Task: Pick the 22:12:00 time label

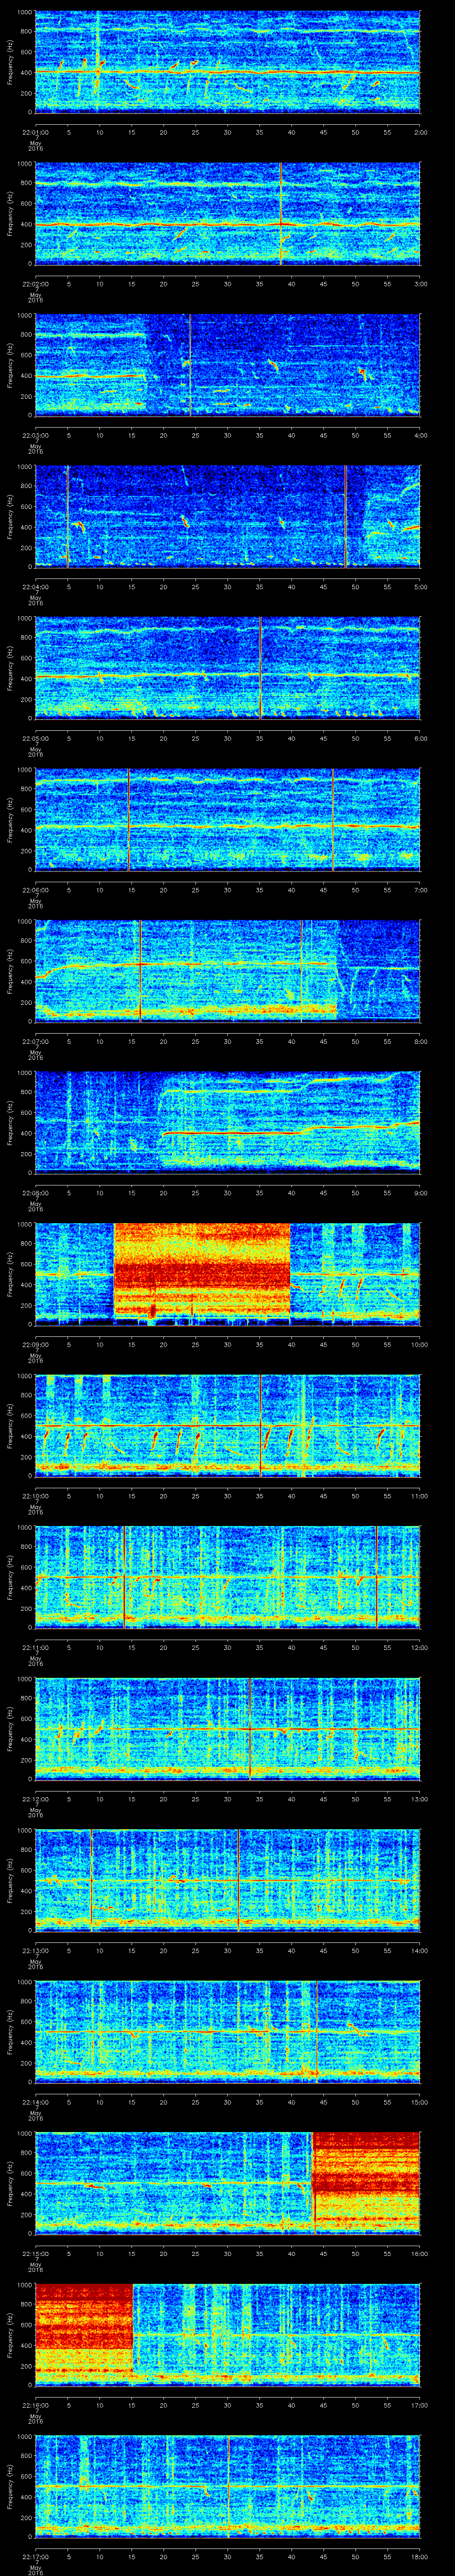Action: tap(35, 1798)
